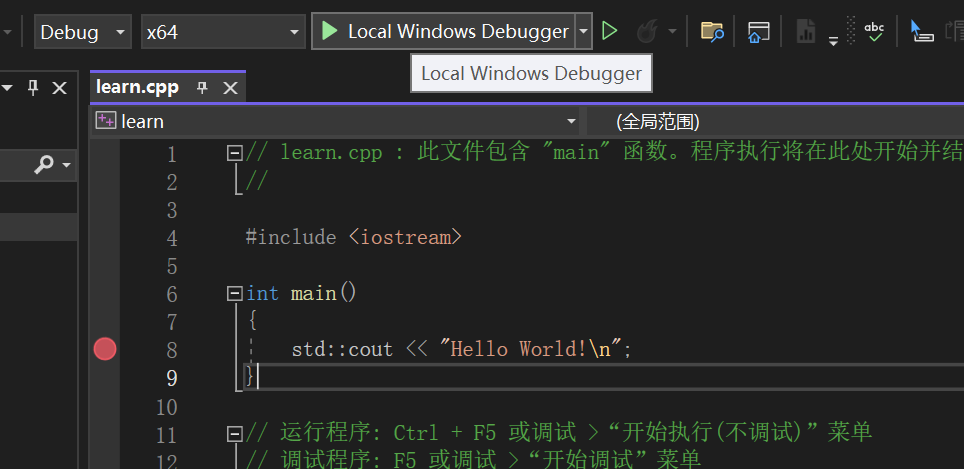964x469 pixels.
Task: Expand the debugger target dropdown arrow
Action: pos(583,31)
